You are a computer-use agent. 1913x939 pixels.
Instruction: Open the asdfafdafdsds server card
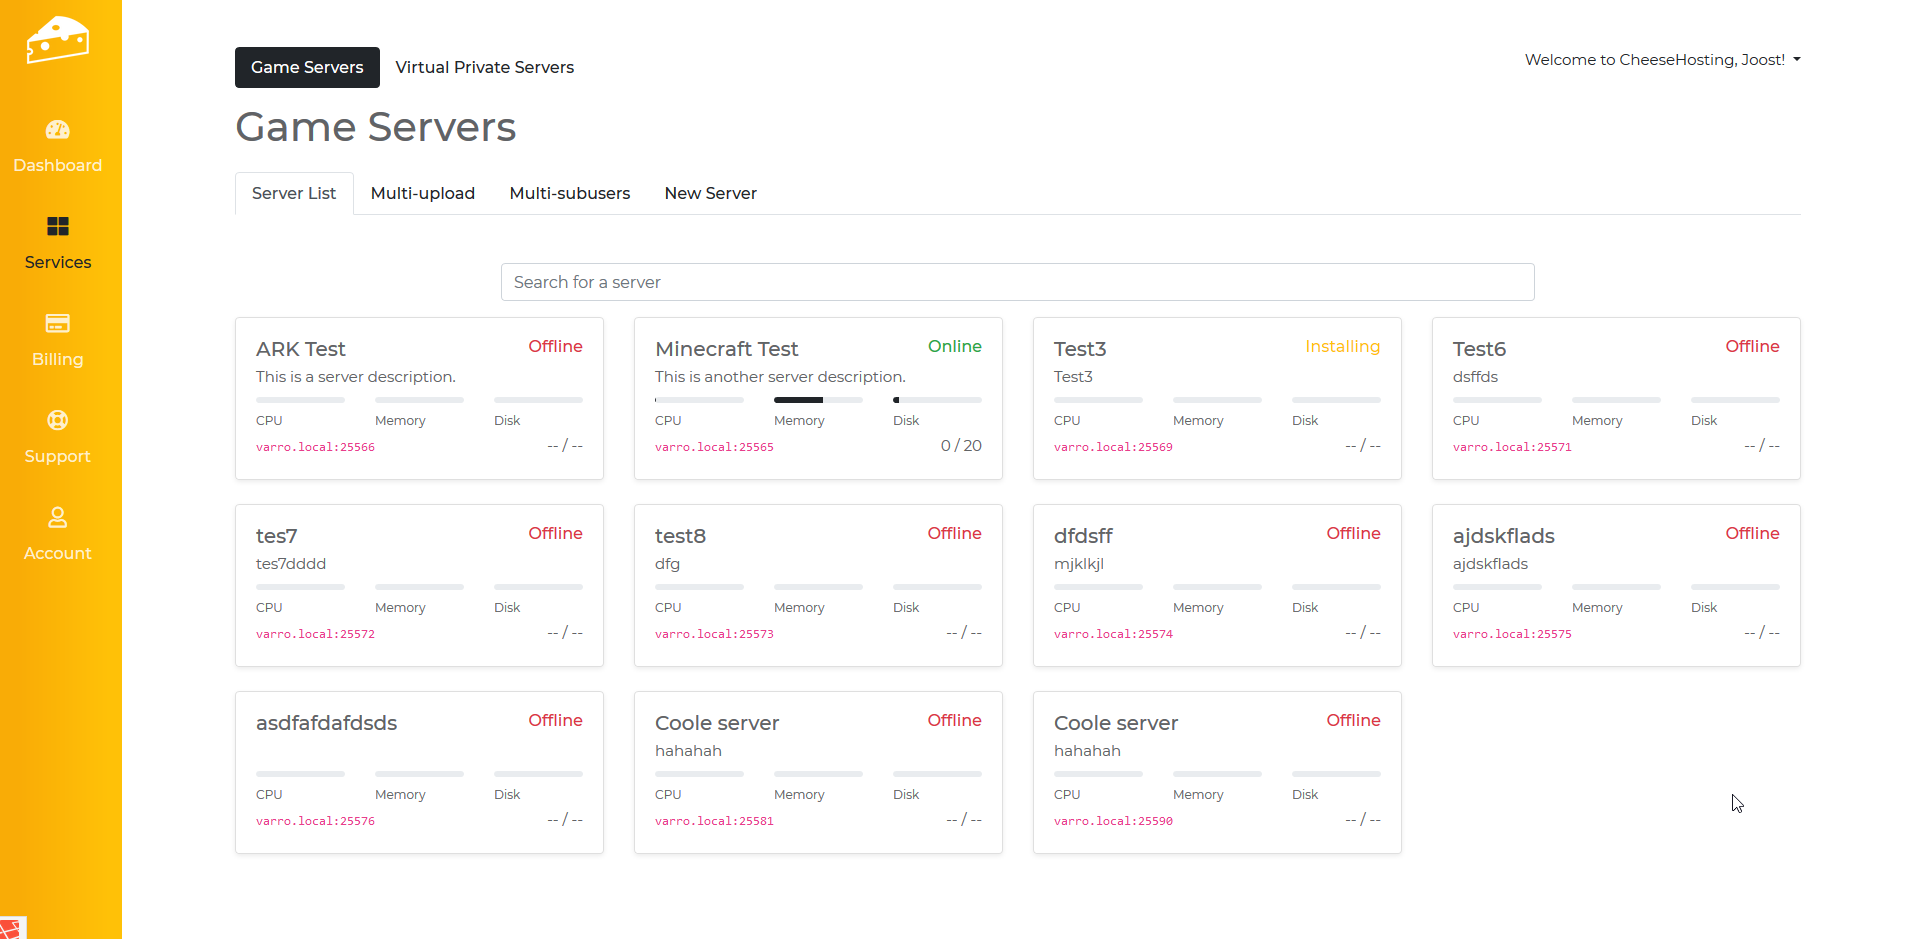click(326, 723)
